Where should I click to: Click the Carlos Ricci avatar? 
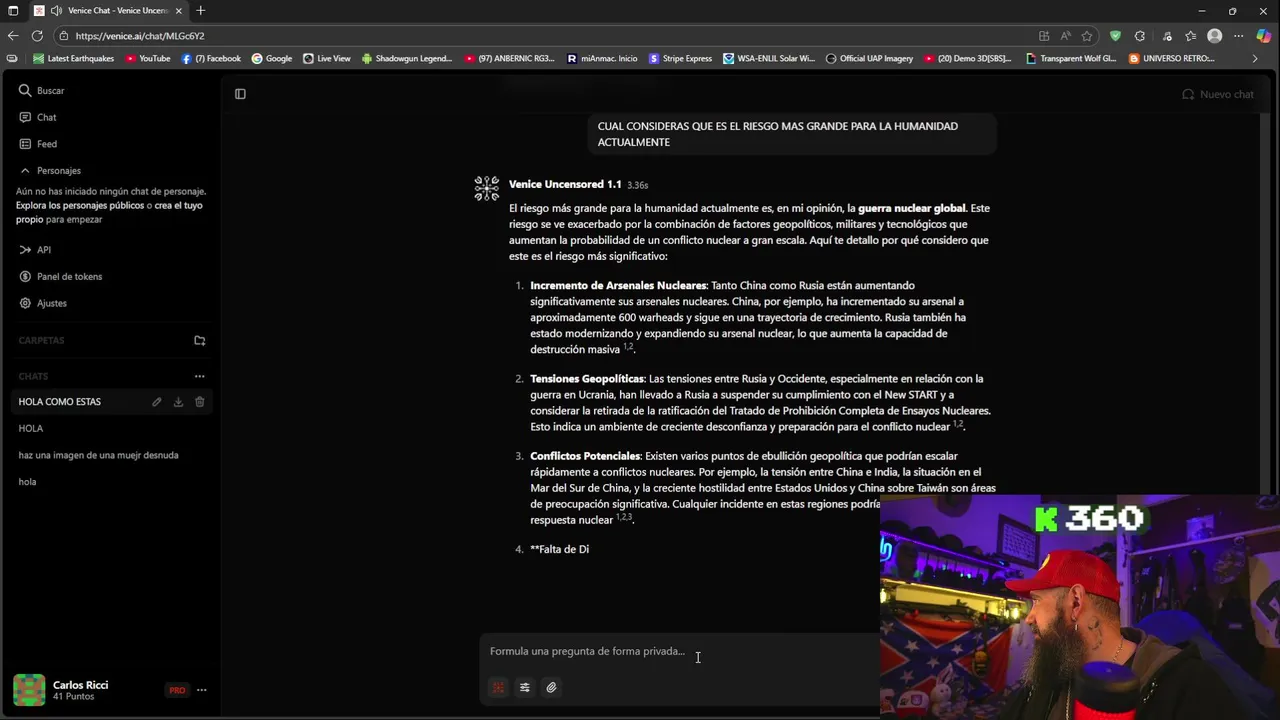29,690
